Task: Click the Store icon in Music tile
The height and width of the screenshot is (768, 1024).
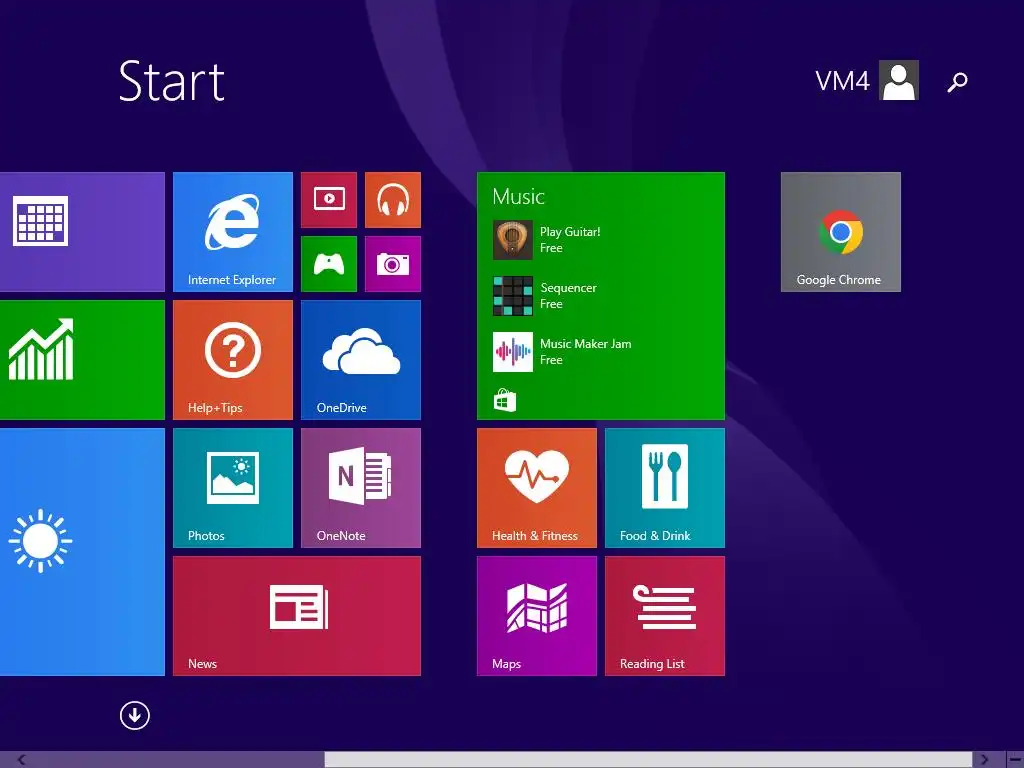Action: point(504,400)
